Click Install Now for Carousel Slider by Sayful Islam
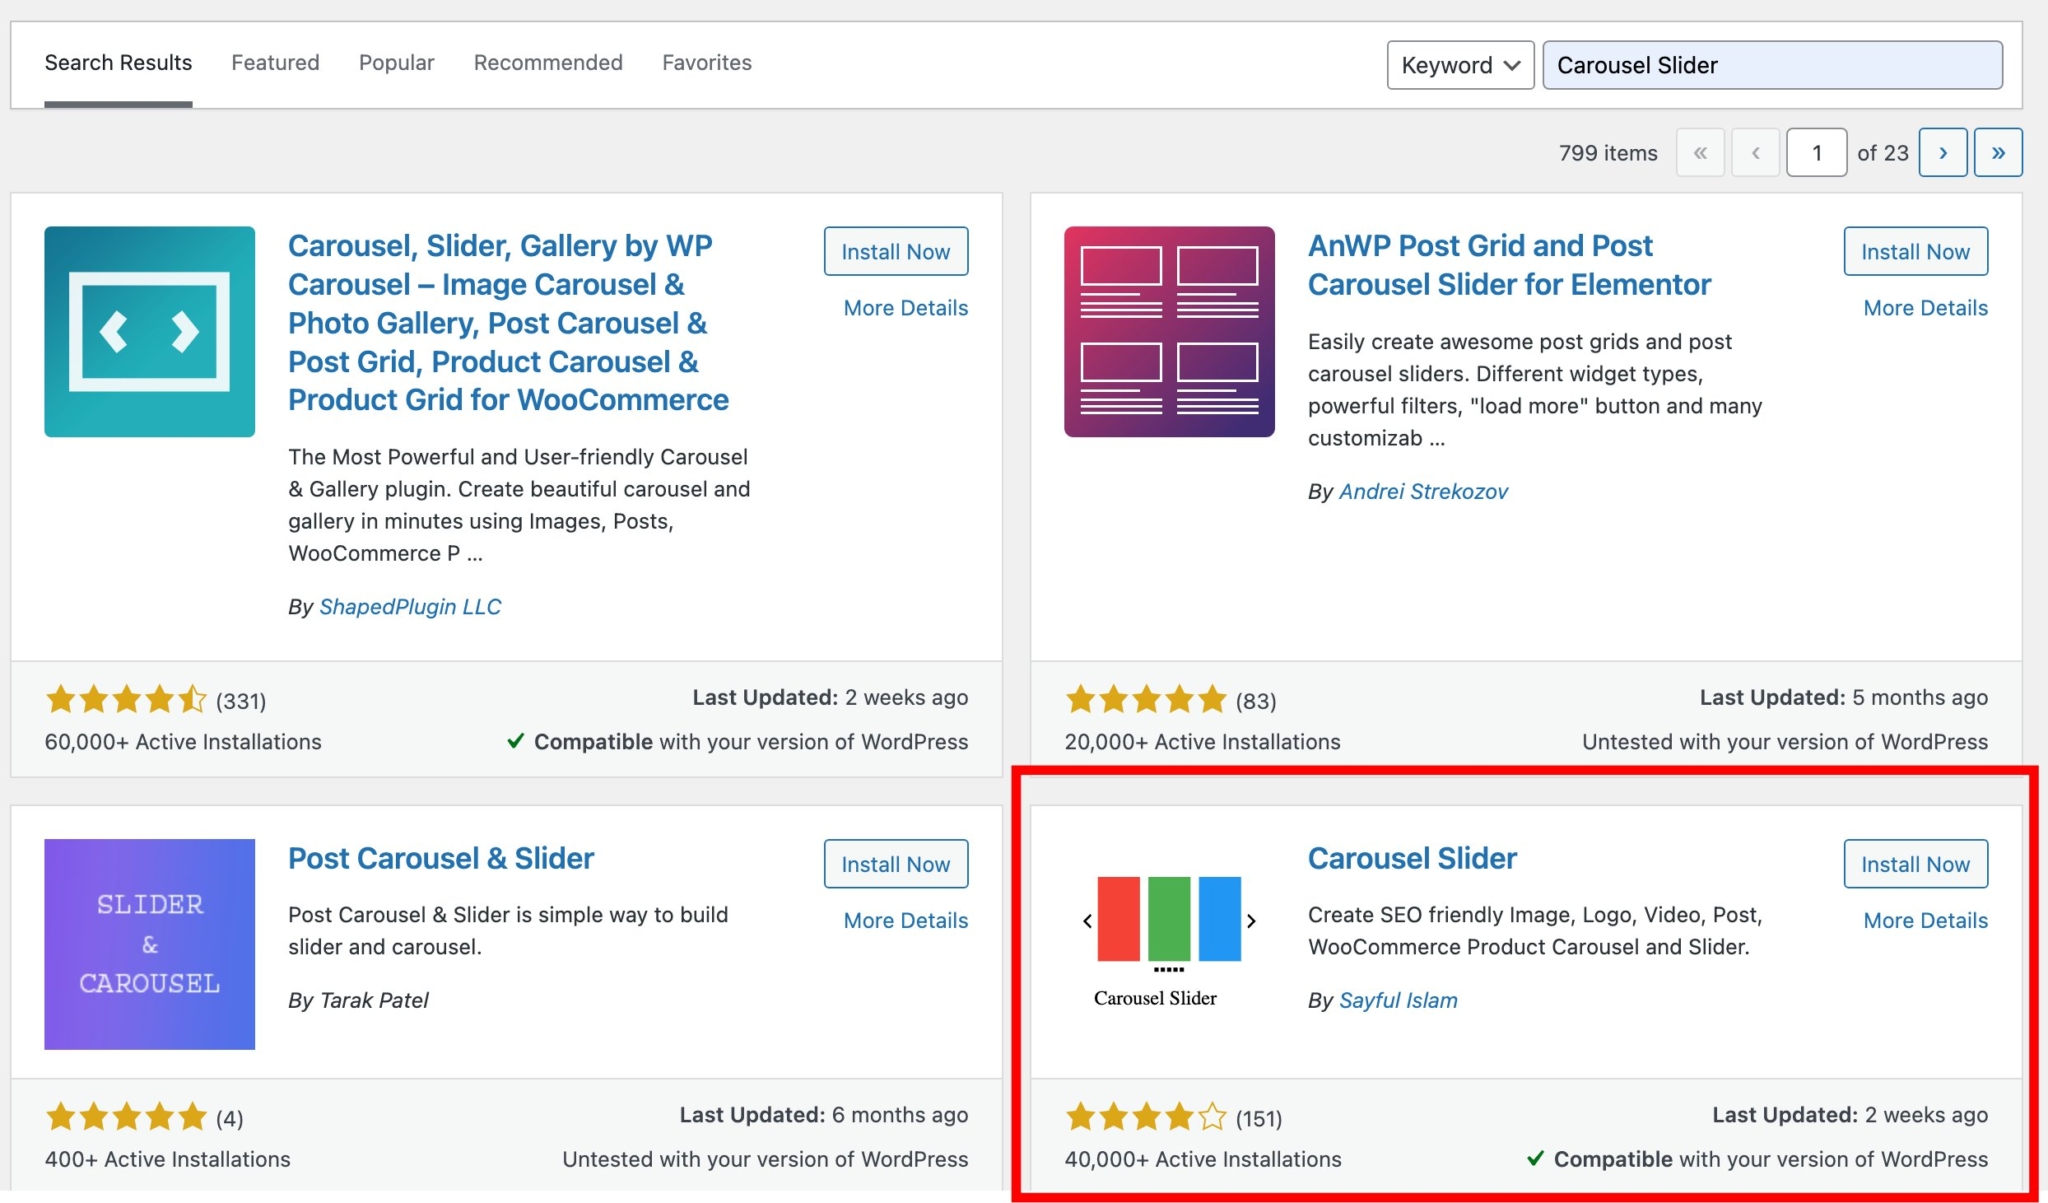The height and width of the screenshot is (1203, 2048). pos(1916,864)
